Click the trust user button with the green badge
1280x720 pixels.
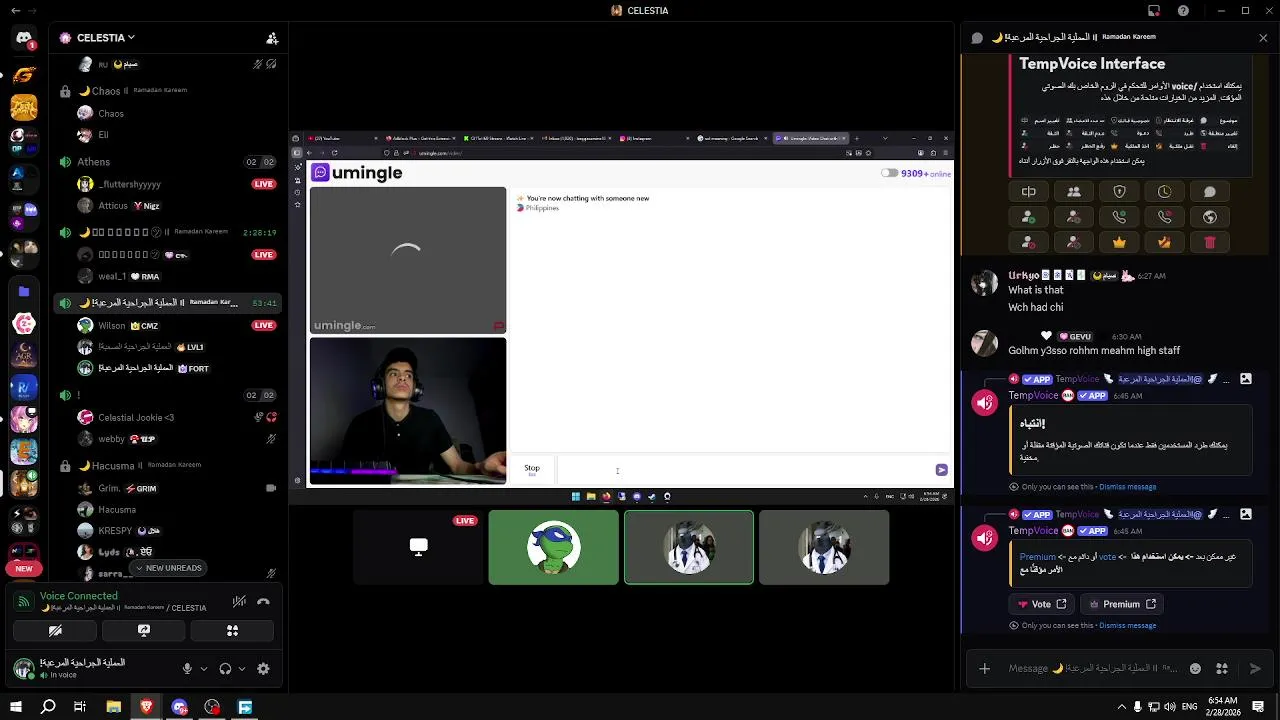(1028, 217)
